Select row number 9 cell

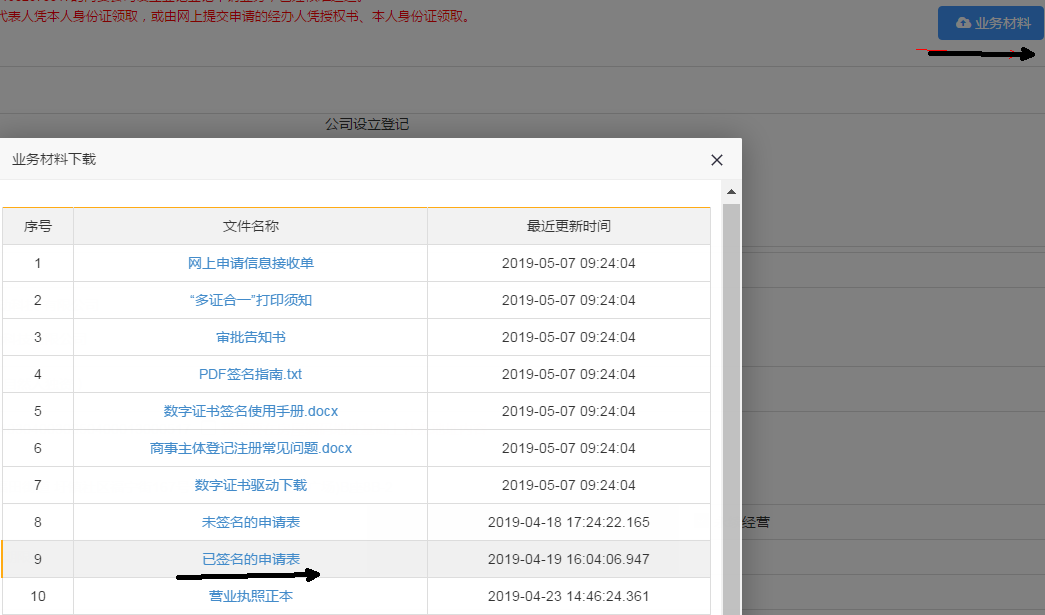coord(38,559)
